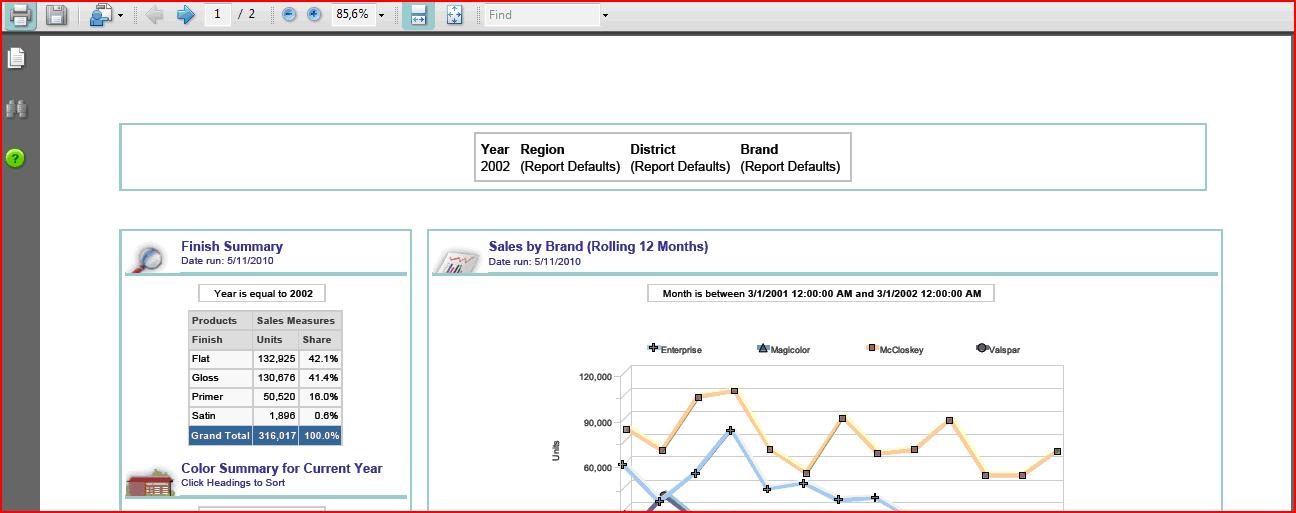
Task: Click the Color Summary building icon
Action: coord(149,480)
